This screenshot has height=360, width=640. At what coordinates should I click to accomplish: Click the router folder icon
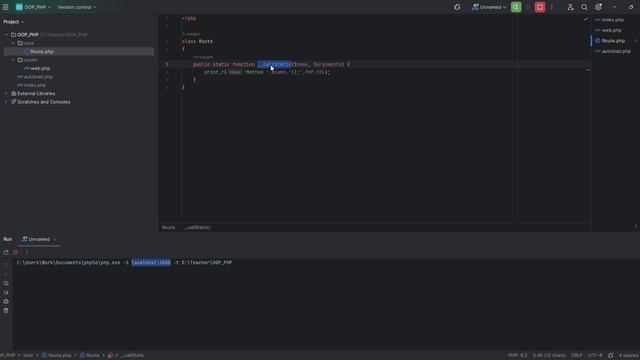[20, 60]
